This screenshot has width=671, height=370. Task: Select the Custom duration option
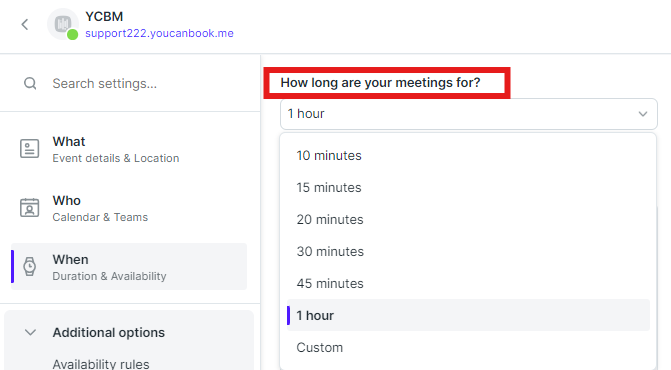[469, 347]
